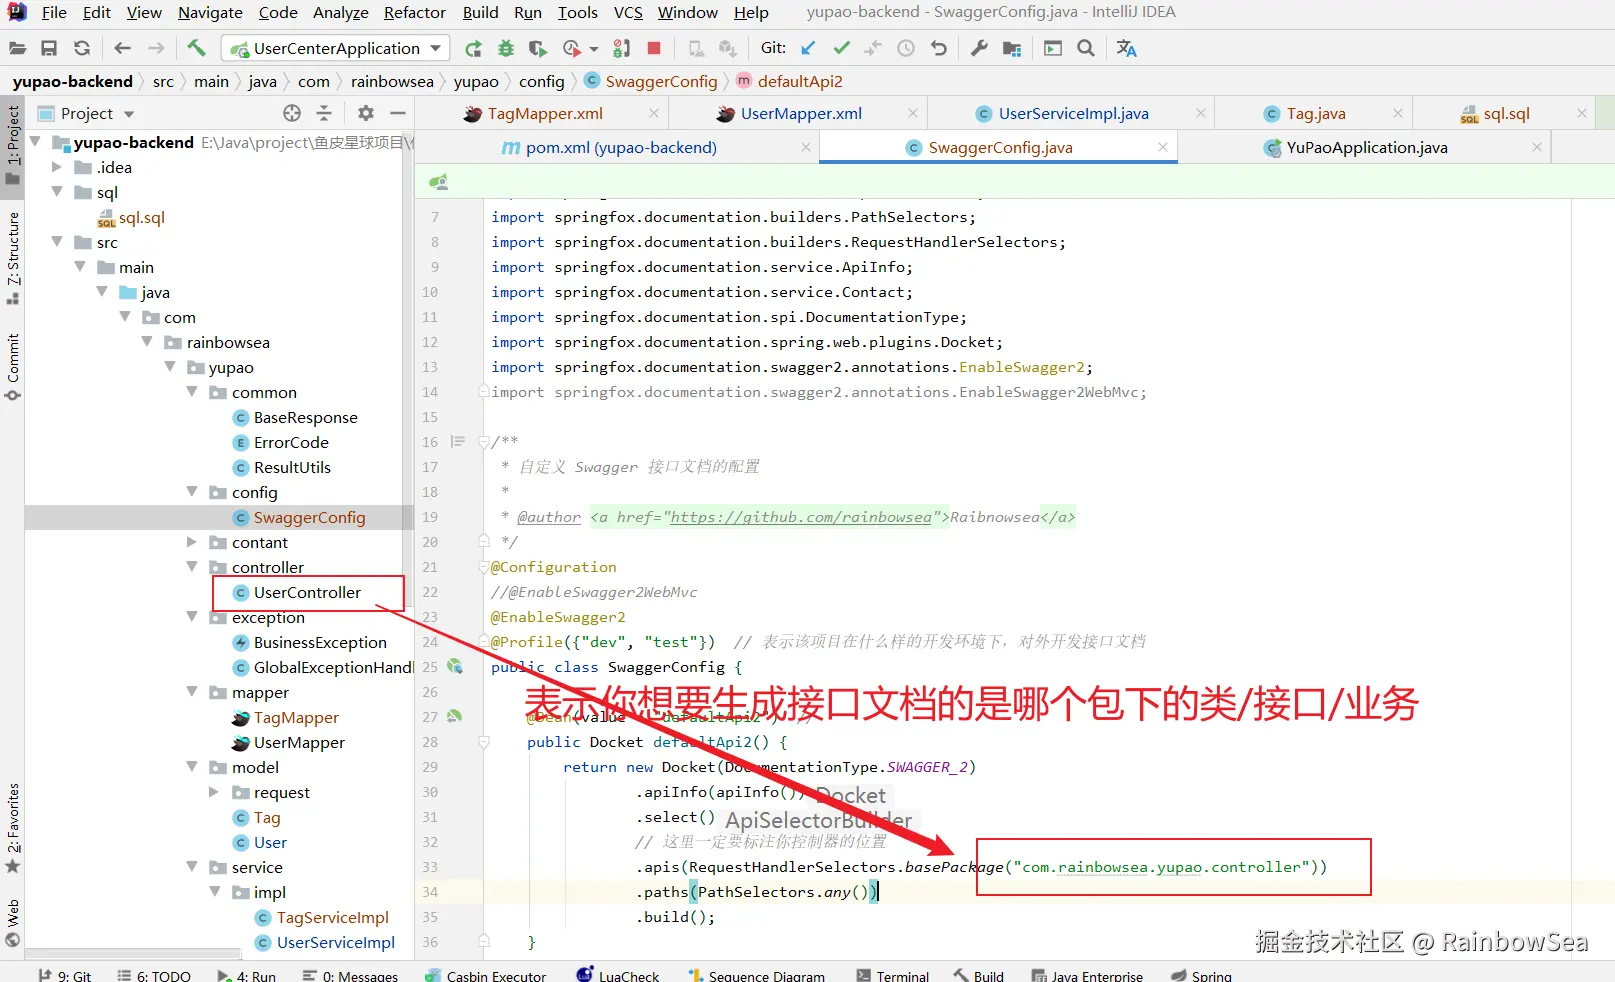
Task: Expand the request folder in model
Action: tap(213, 792)
